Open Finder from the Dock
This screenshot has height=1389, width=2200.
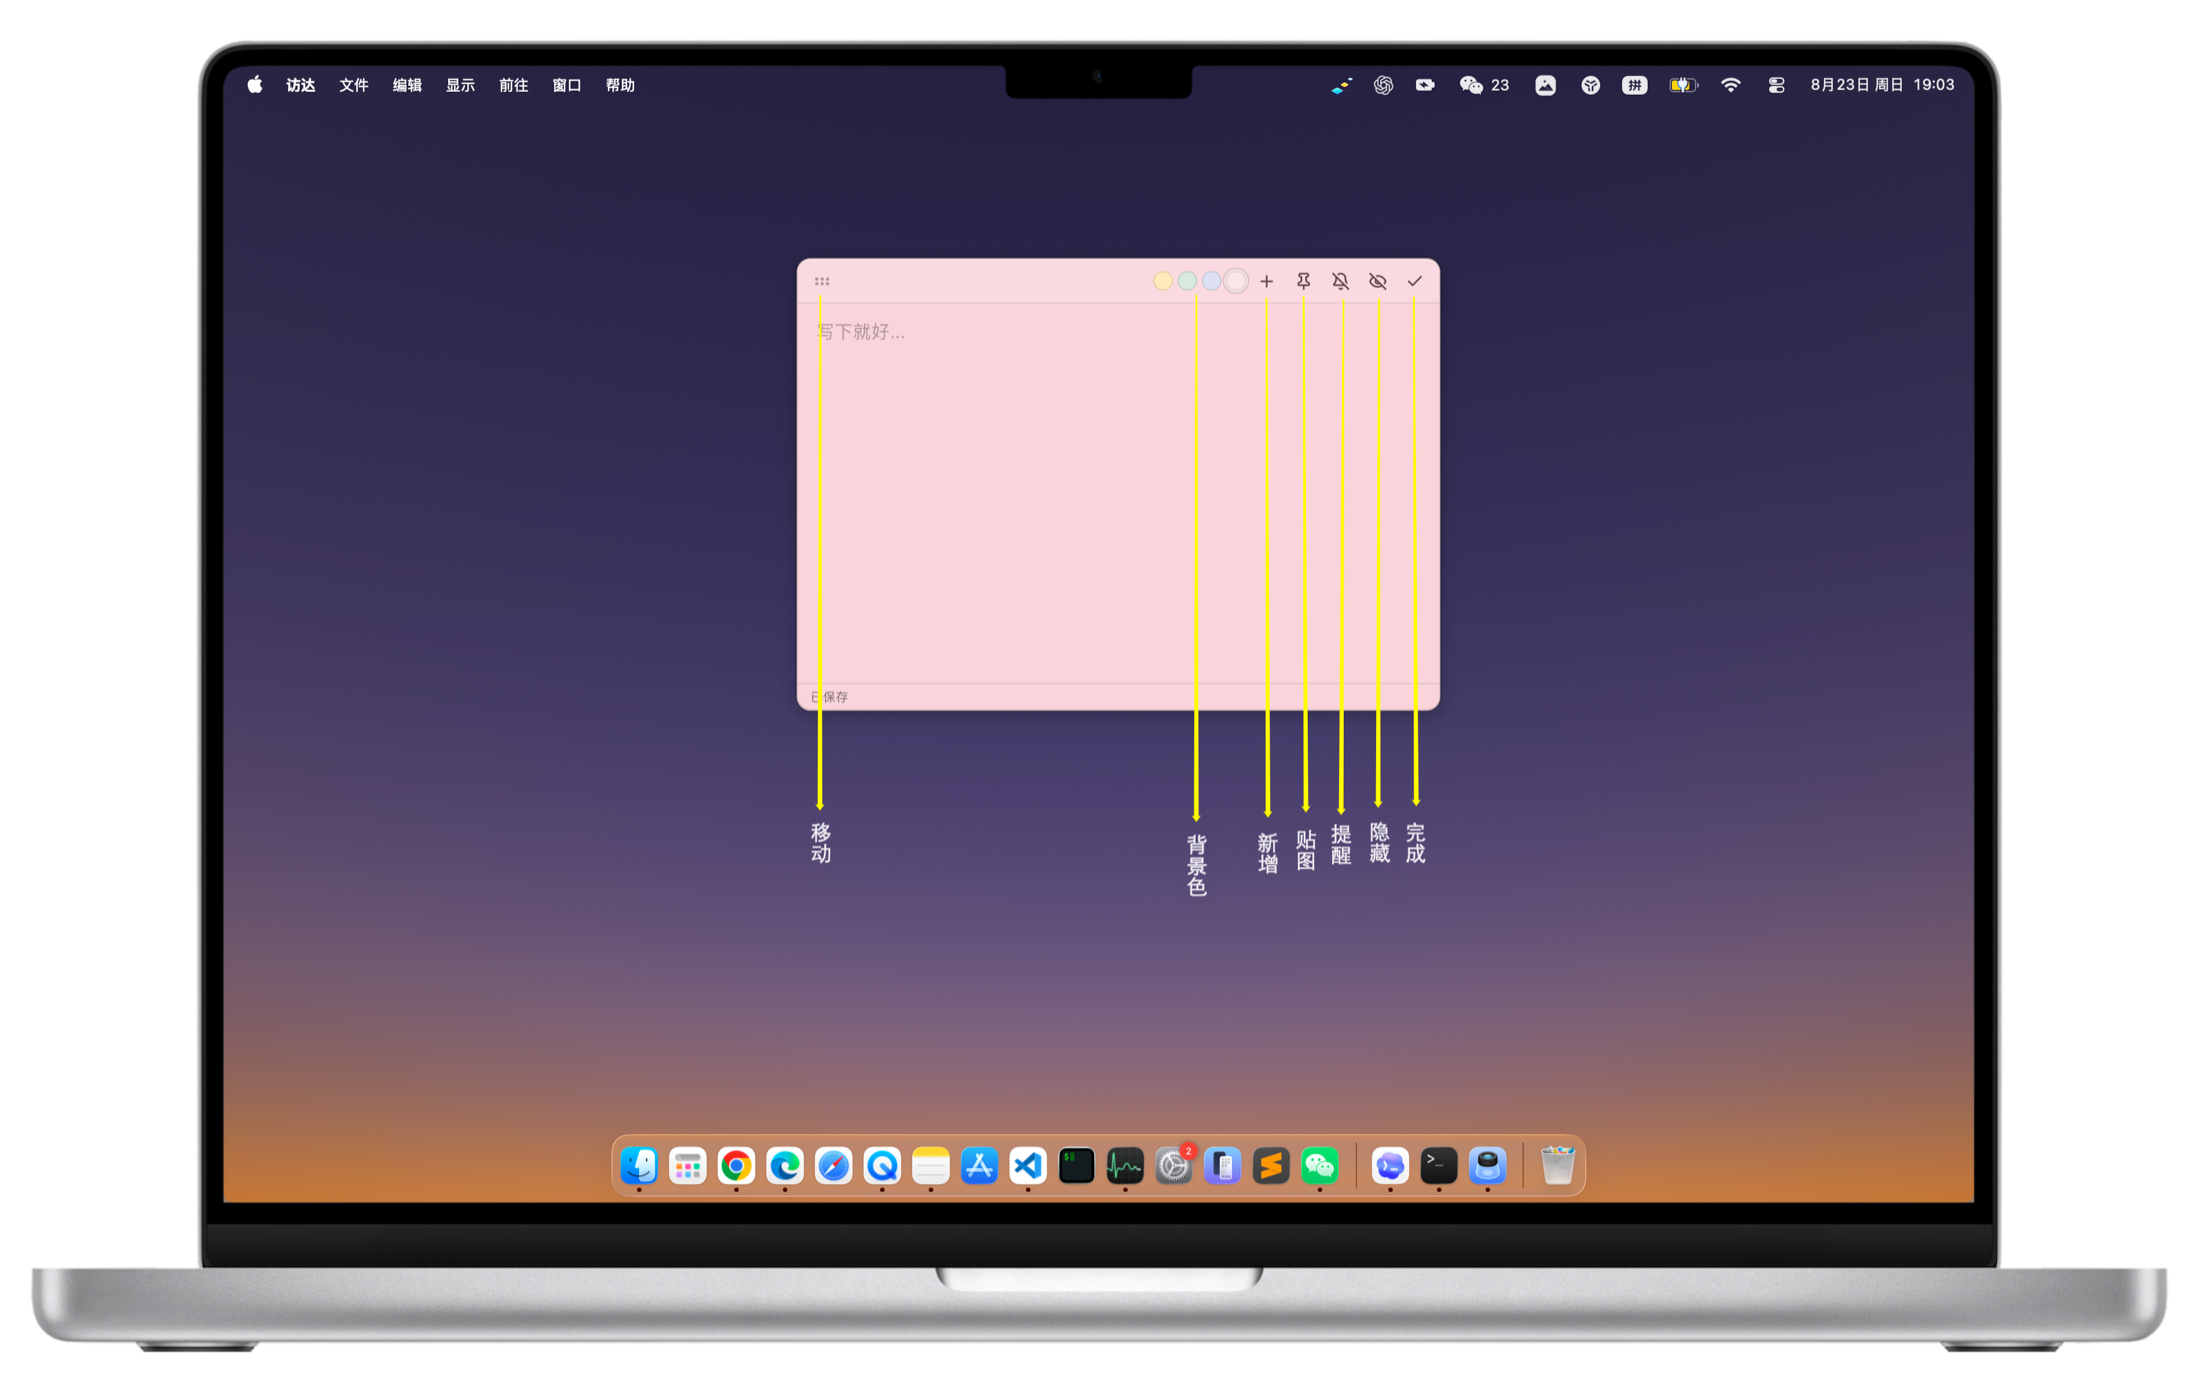639,1166
